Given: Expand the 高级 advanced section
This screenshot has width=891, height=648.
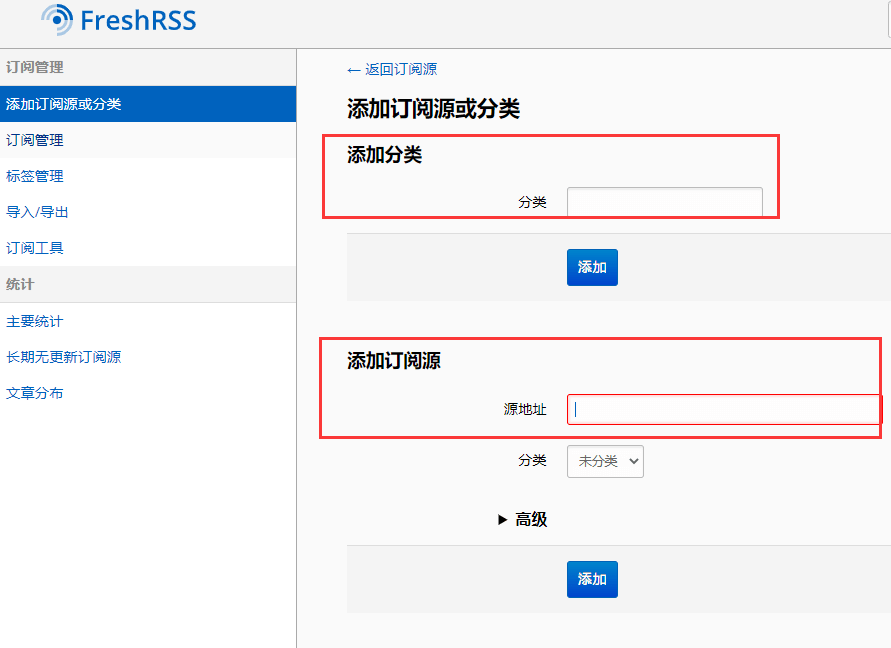Looking at the screenshot, I should [523, 520].
